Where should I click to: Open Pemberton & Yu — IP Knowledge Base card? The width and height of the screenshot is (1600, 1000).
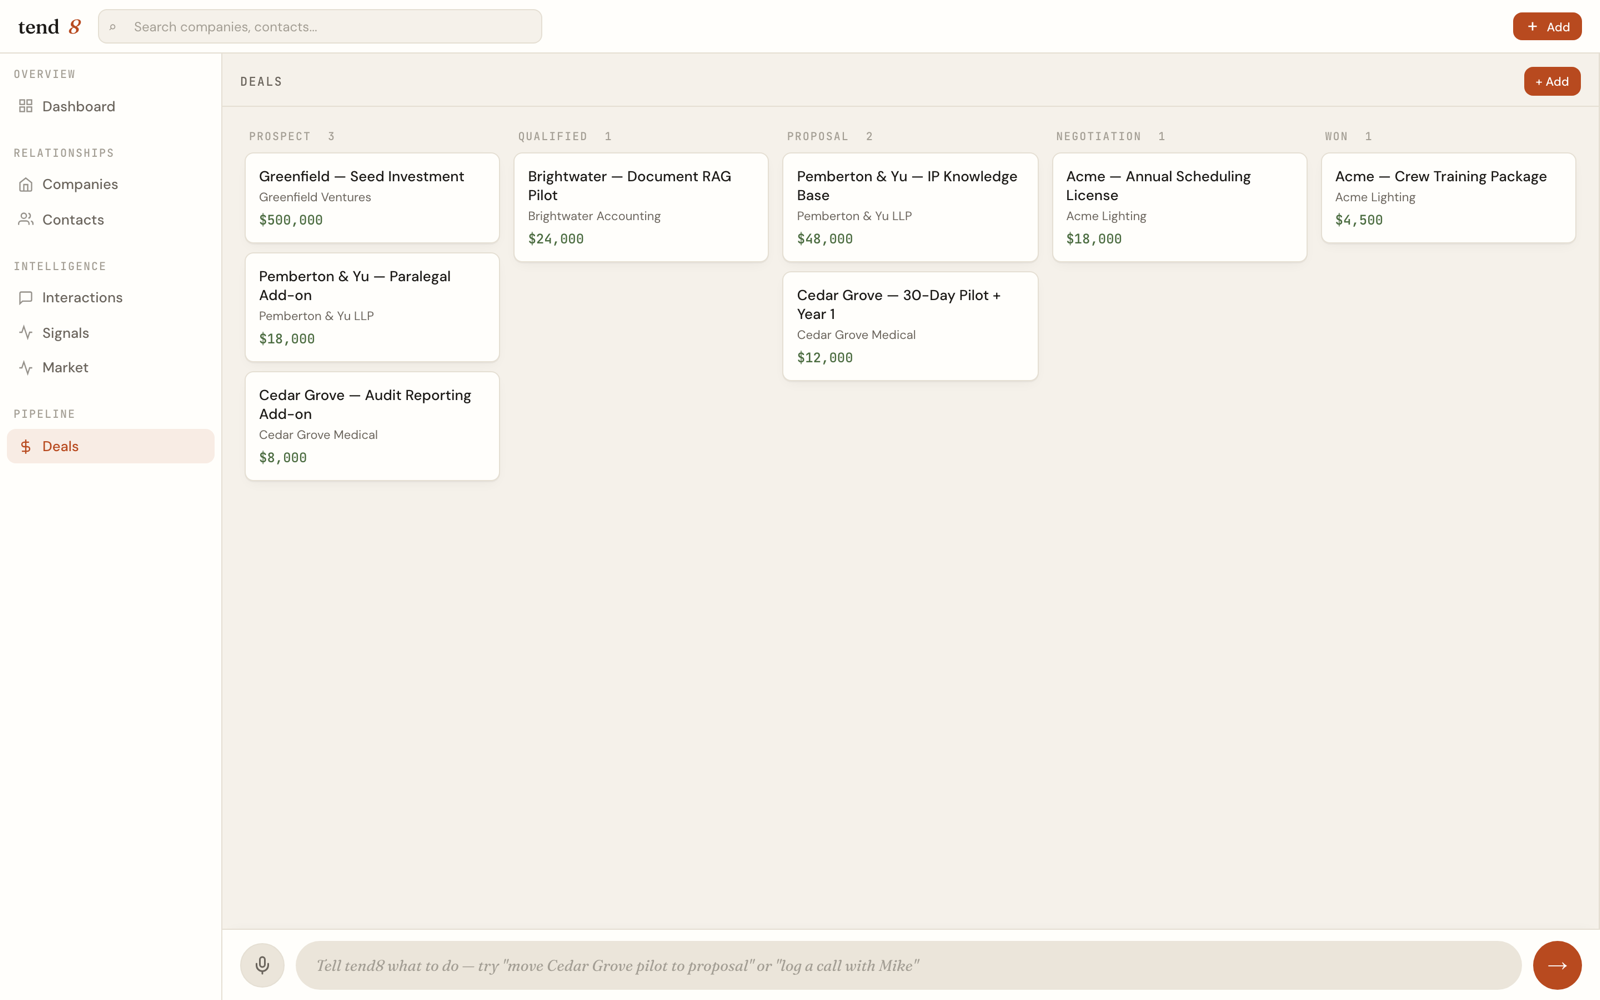click(910, 207)
